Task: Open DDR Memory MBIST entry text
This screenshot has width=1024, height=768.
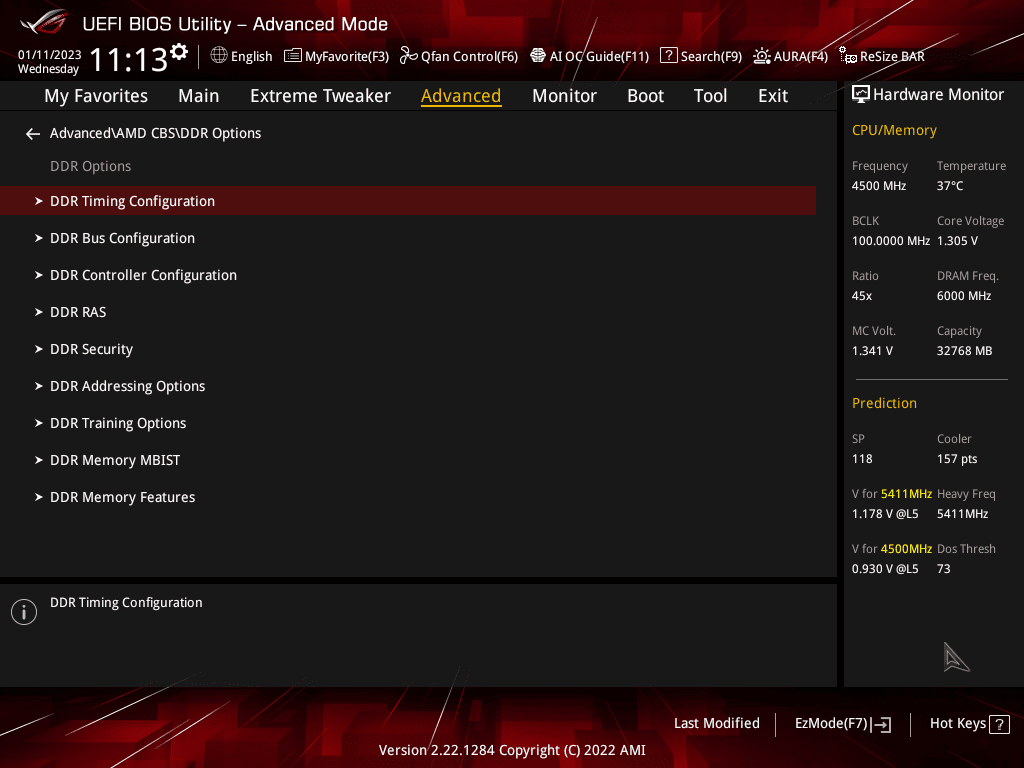Action: tap(115, 460)
